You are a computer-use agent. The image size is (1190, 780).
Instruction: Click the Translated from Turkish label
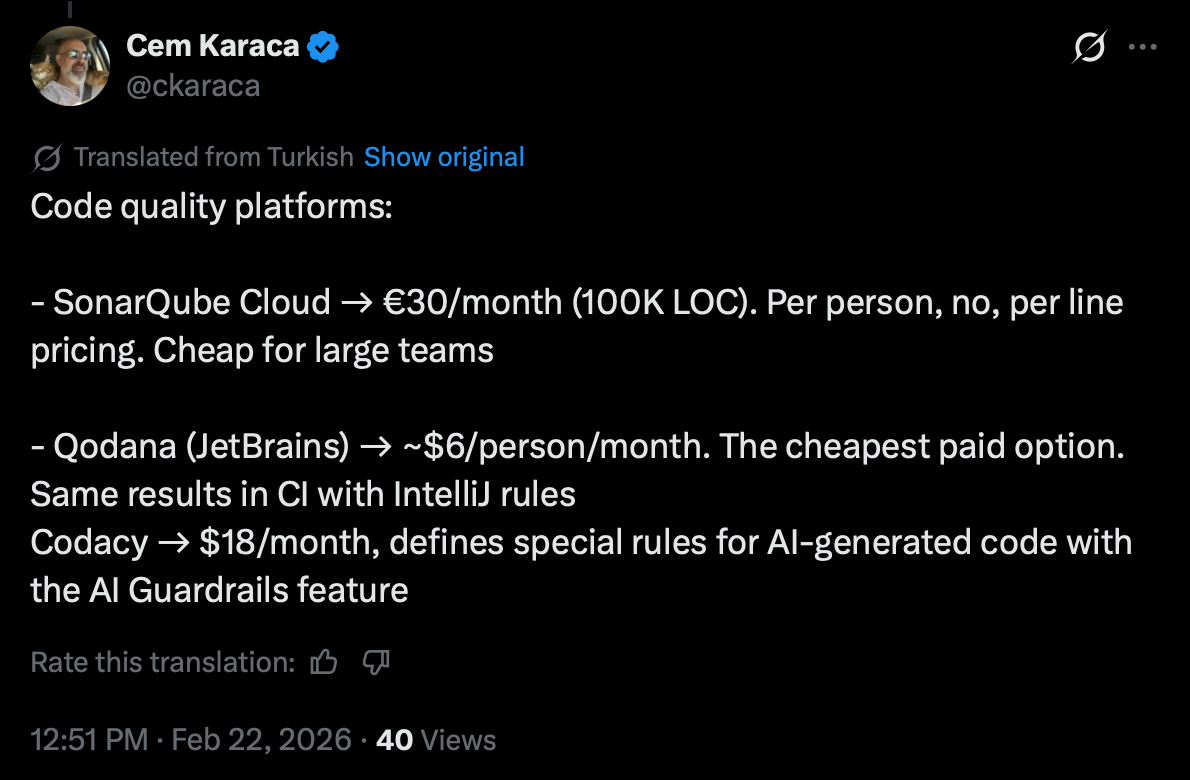(213, 158)
